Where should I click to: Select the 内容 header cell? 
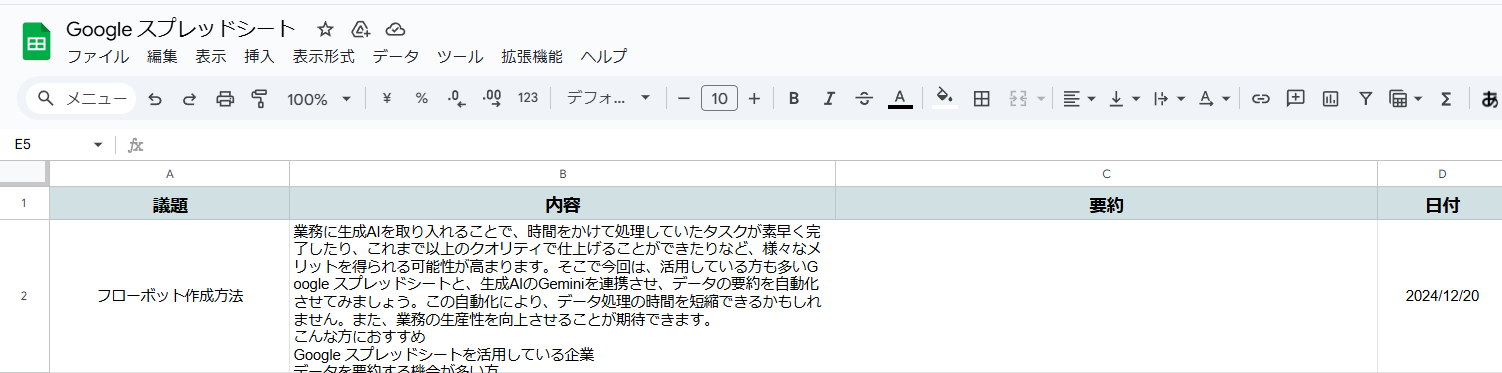[x=563, y=204]
